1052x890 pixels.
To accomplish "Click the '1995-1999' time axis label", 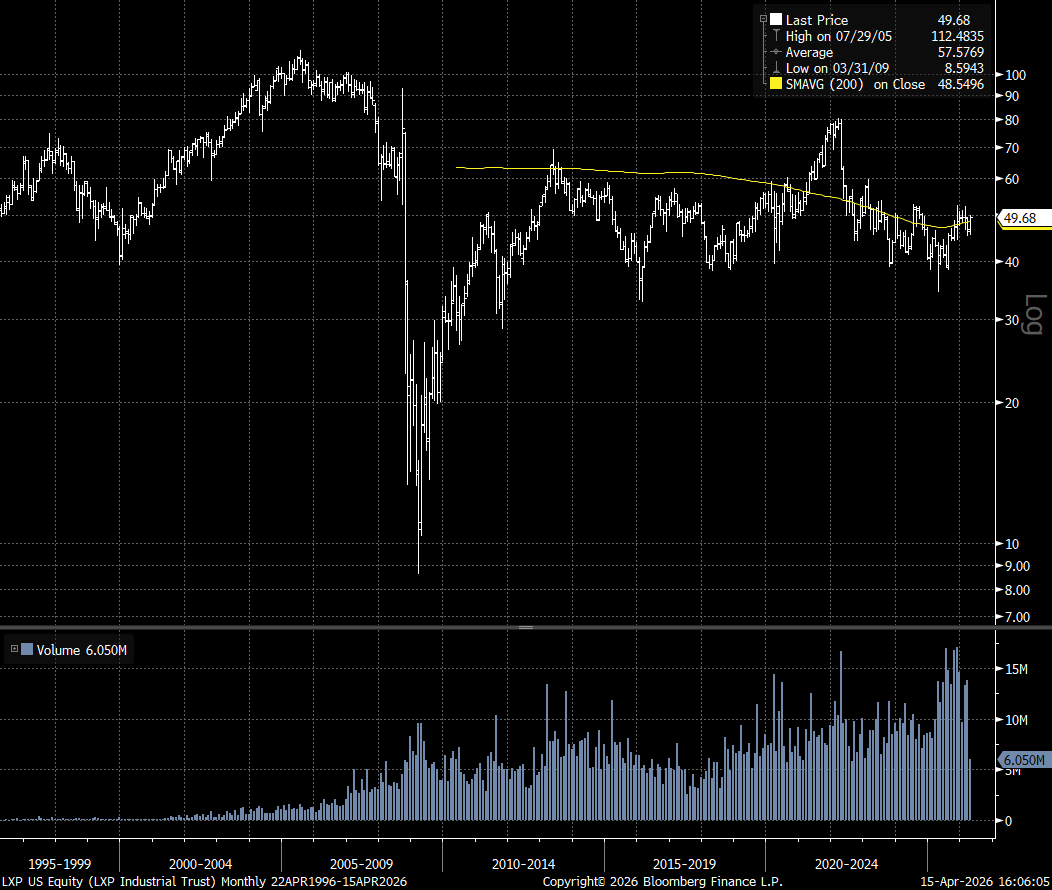I will tap(60, 864).
